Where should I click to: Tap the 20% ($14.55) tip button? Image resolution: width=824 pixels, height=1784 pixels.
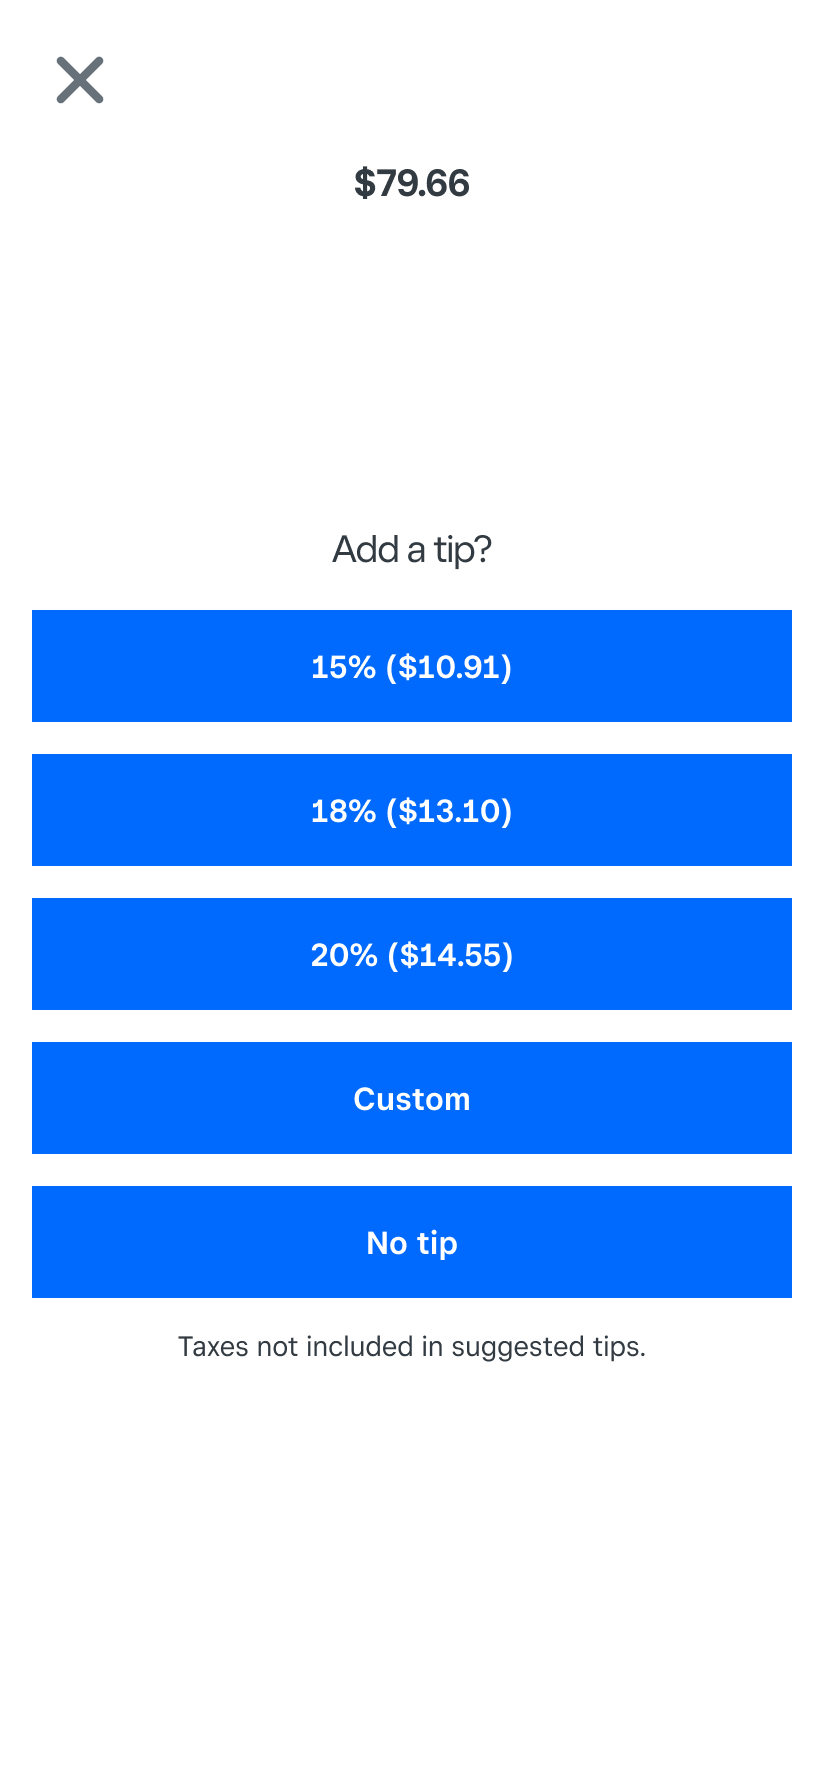coord(411,954)
